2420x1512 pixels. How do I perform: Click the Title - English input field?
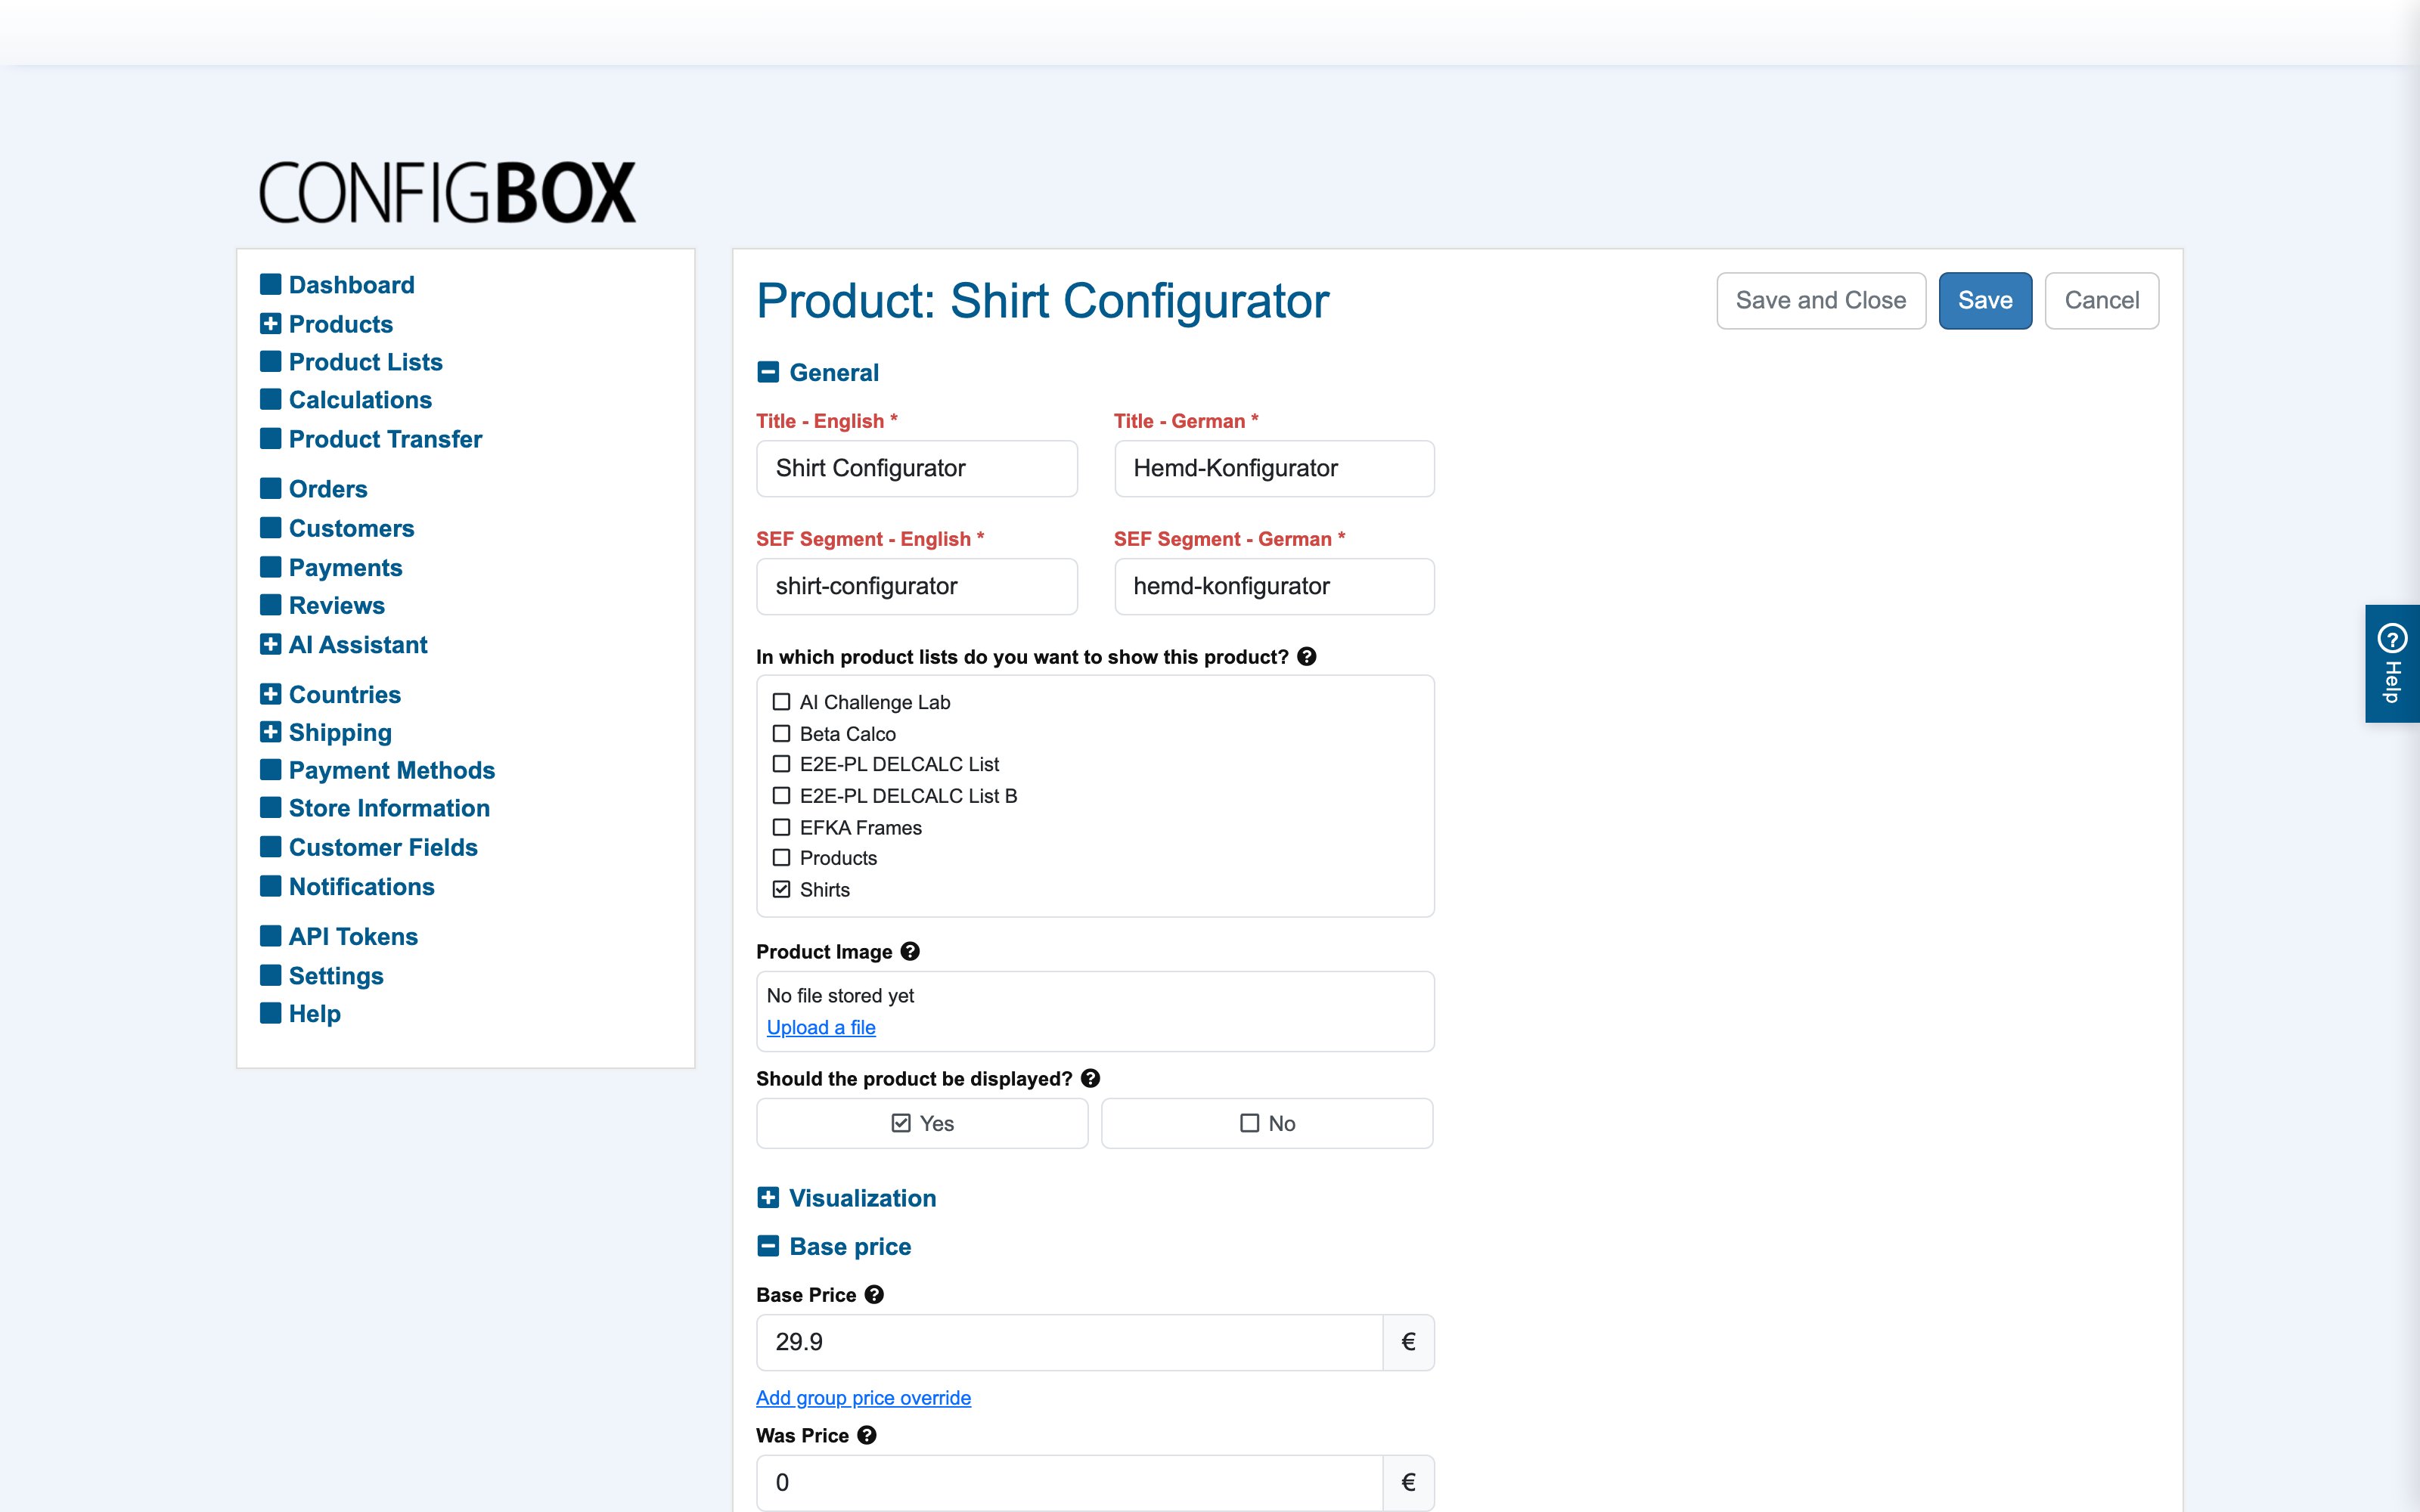[x=917, y=468]
